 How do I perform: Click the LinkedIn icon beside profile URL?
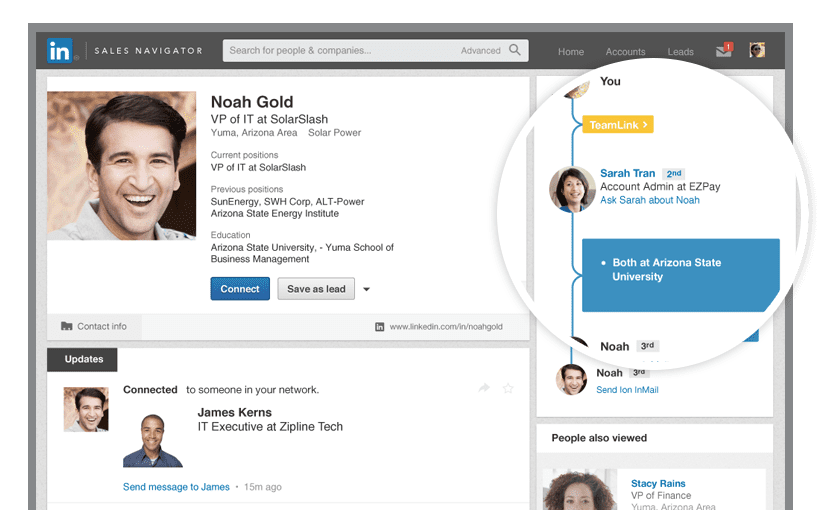(x=380, y=327)
